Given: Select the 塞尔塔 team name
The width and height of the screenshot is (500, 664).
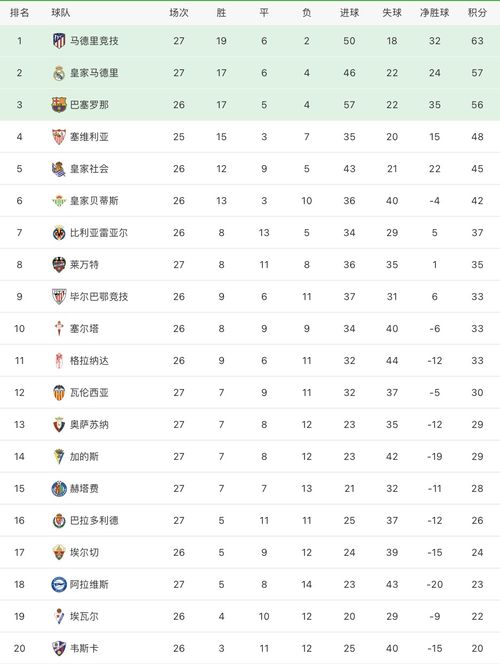Looking at the screenshot, I should point(84,329).
